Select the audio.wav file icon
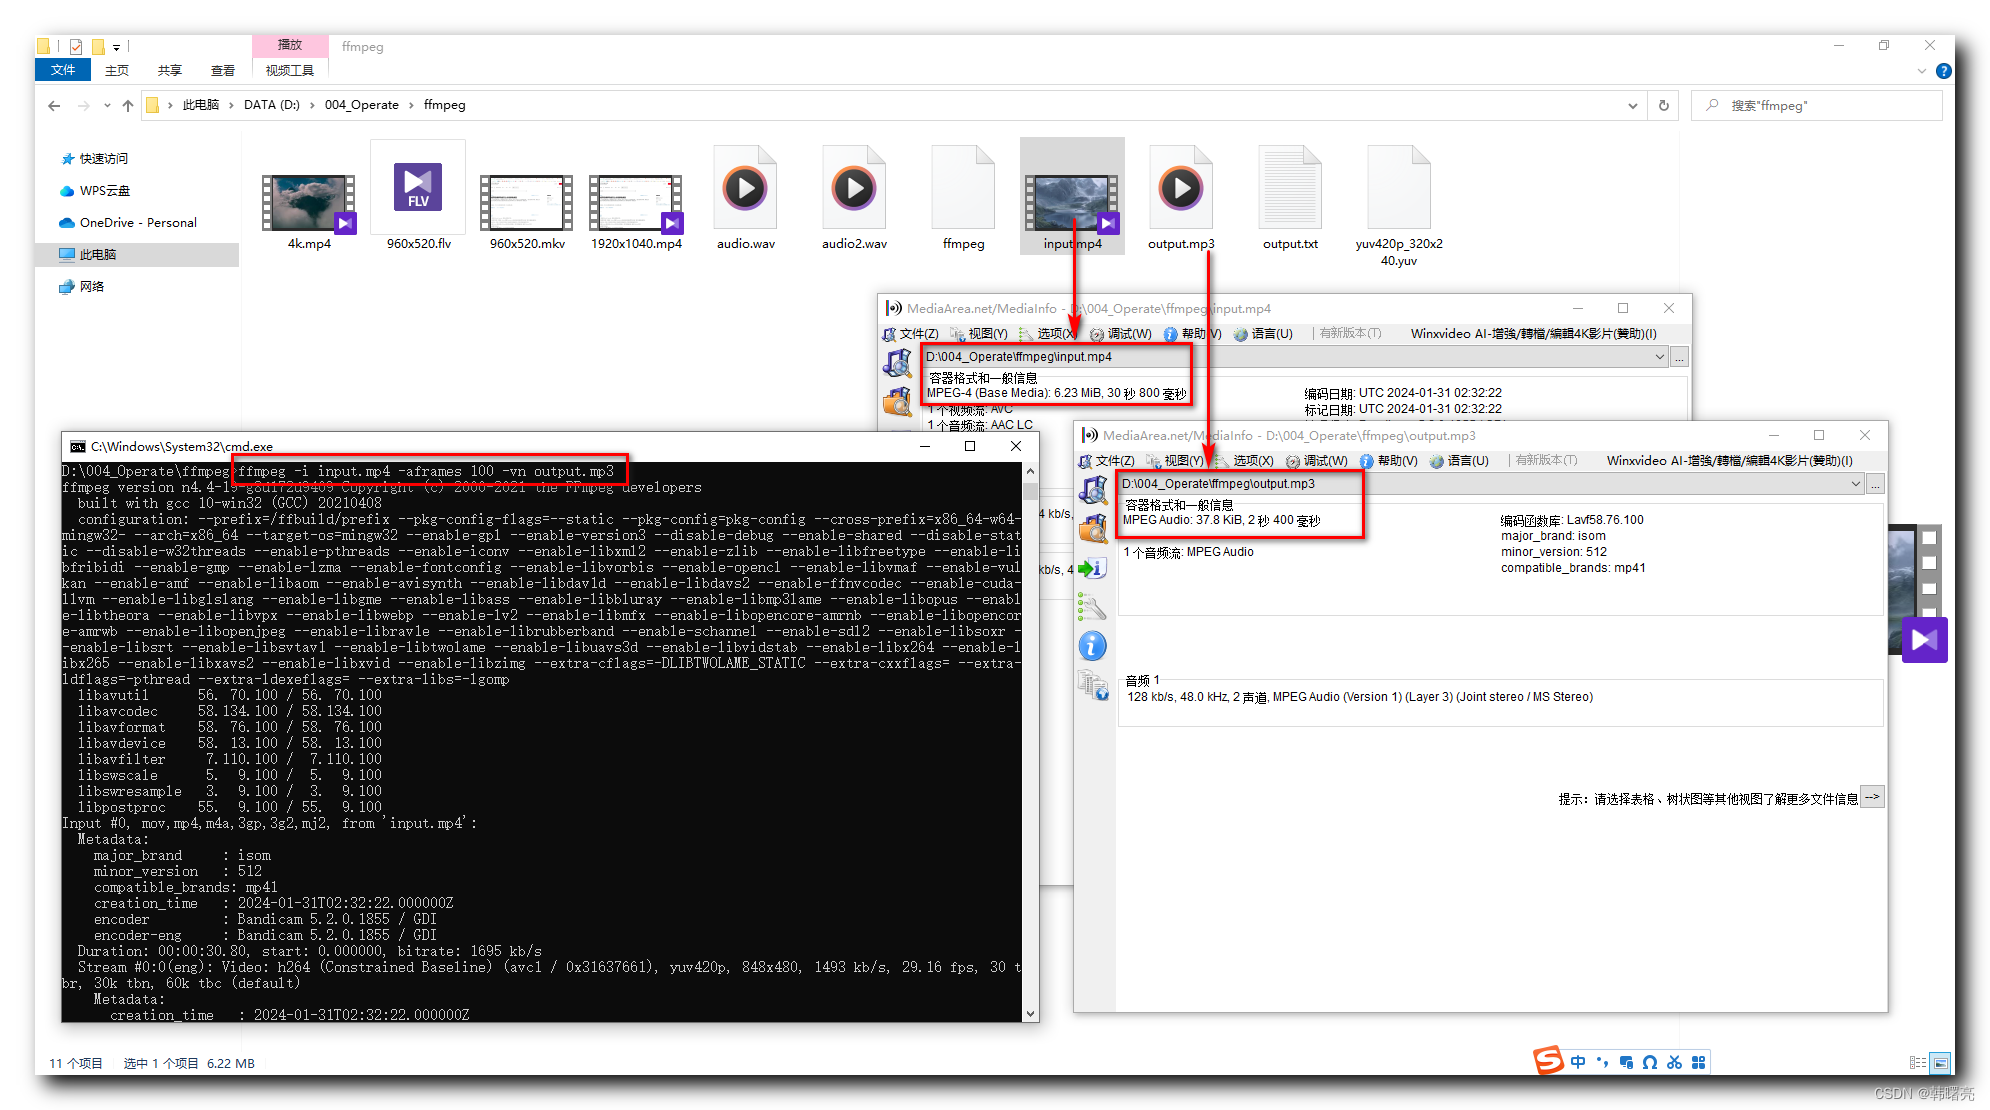Screen dimensions: 1990x1110 (x=745, y=188)
